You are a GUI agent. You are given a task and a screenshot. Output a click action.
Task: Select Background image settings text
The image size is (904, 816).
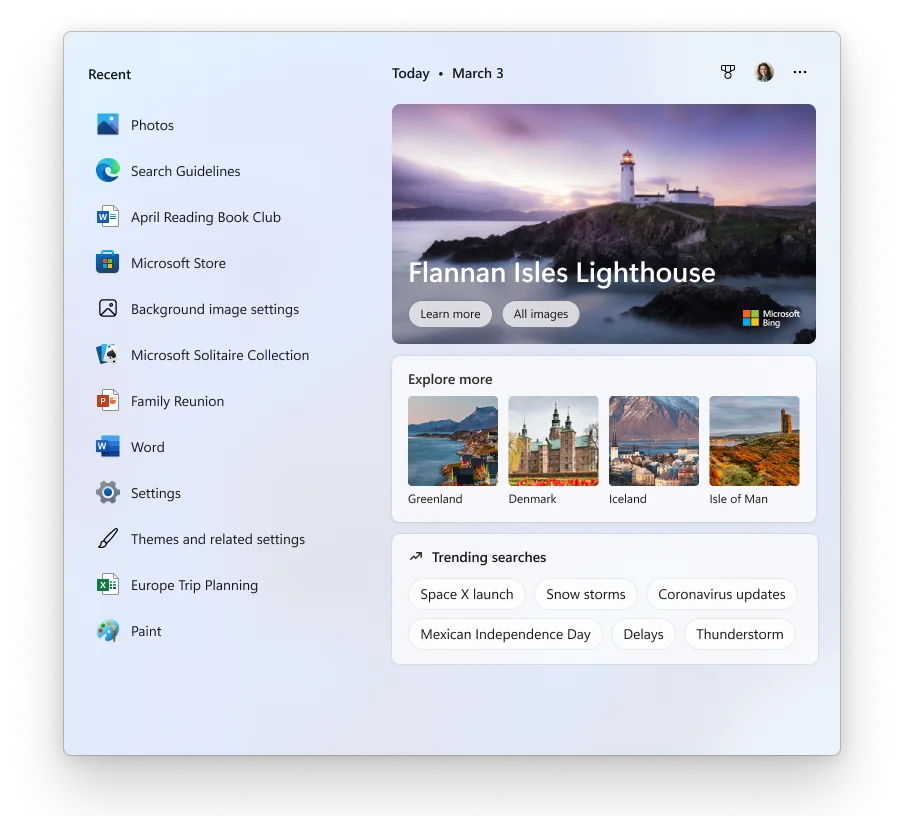(x=214, y=309)
